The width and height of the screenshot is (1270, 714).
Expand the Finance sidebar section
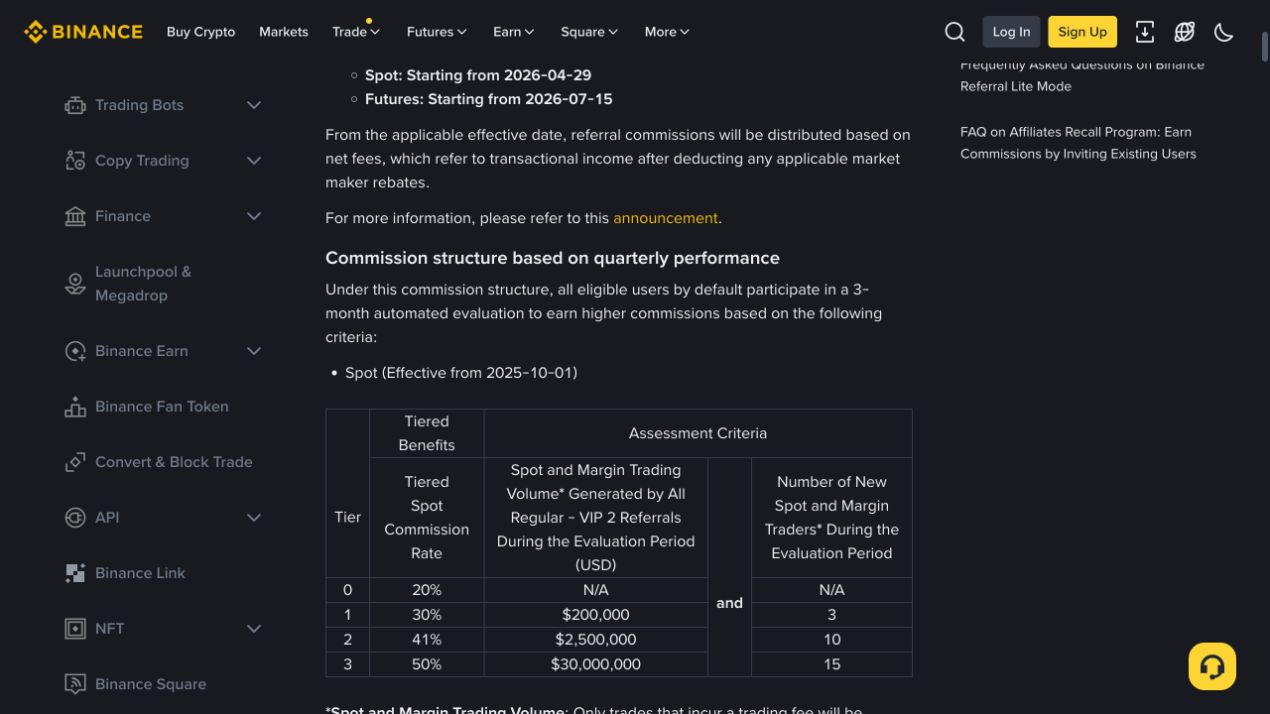(254, 216)
